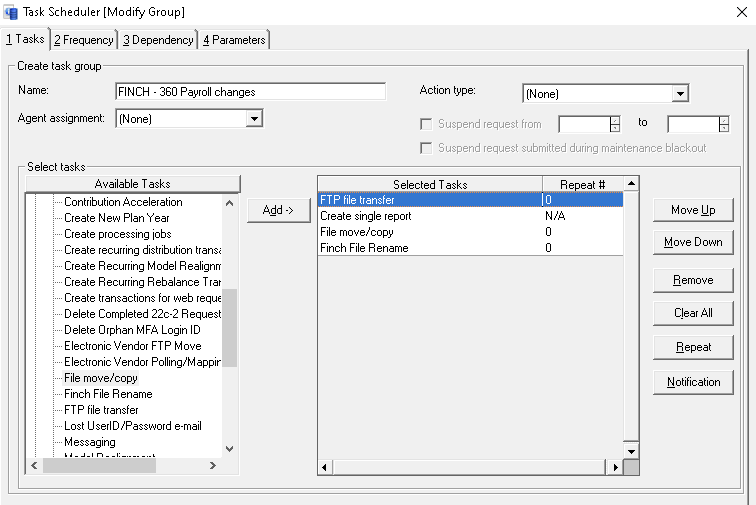This screenshot has width=756, height=505.
Task: Select File move/copy row in Selected Tasks
Action: coord(430,232)
